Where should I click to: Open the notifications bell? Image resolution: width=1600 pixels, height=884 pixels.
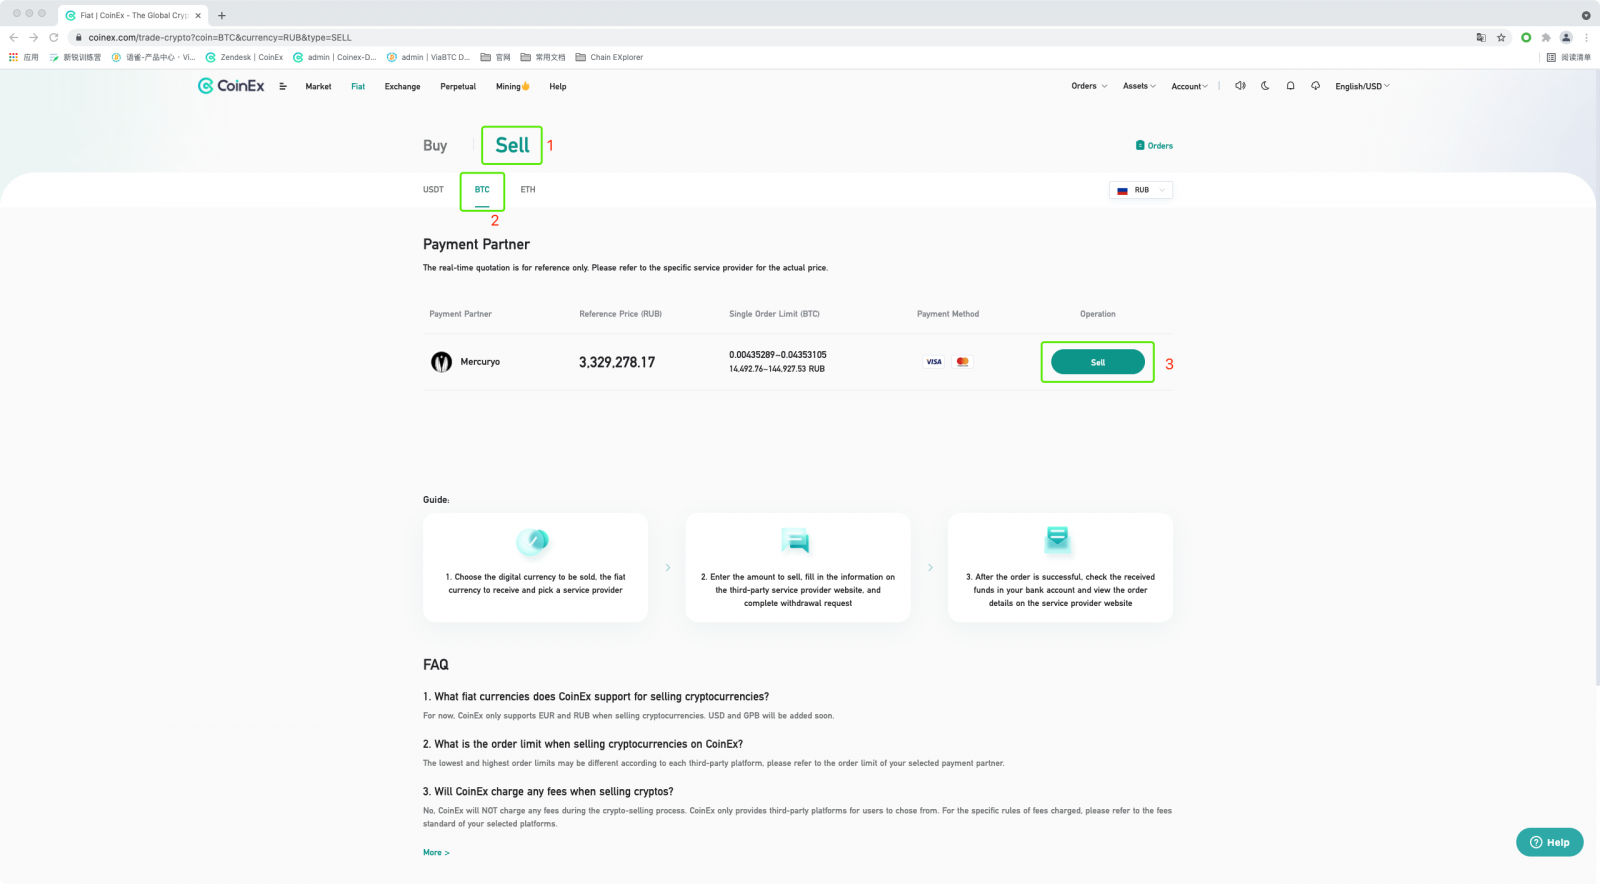pos(1290,86)
